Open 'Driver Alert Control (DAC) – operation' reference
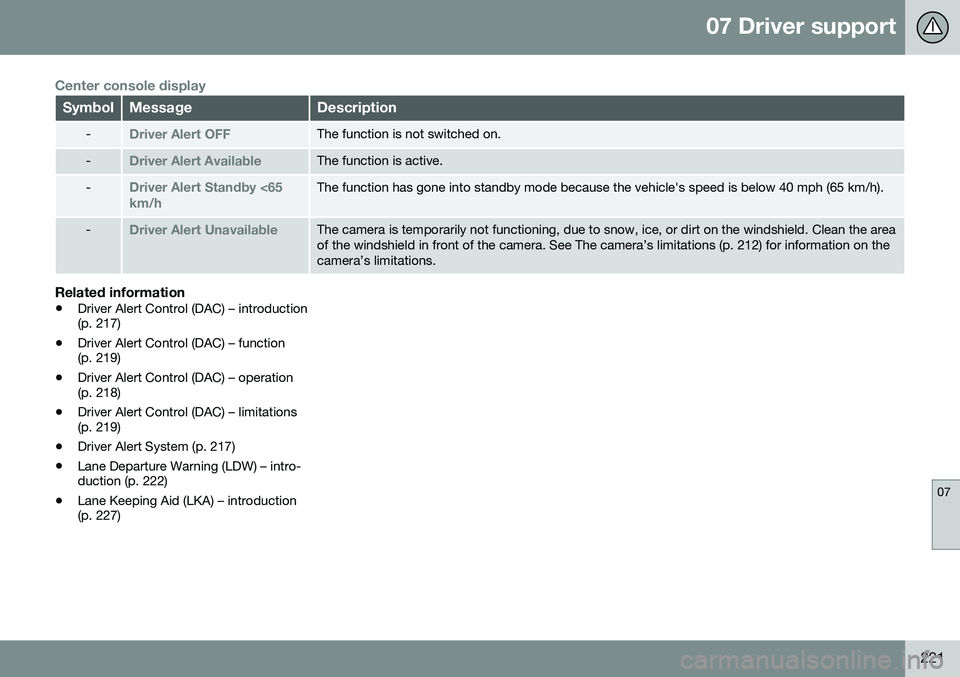Viewport: 960px width, 677px height. click(185, 385)
